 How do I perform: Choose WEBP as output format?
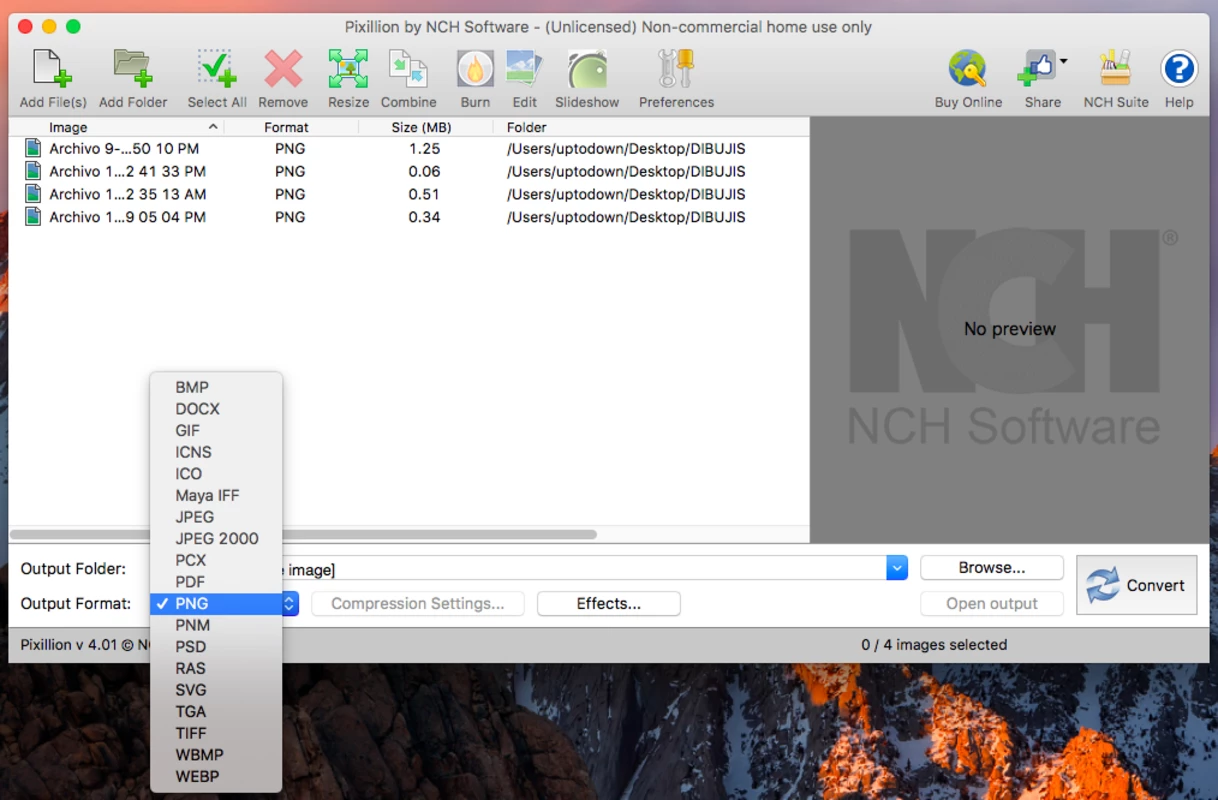point(216,777)
